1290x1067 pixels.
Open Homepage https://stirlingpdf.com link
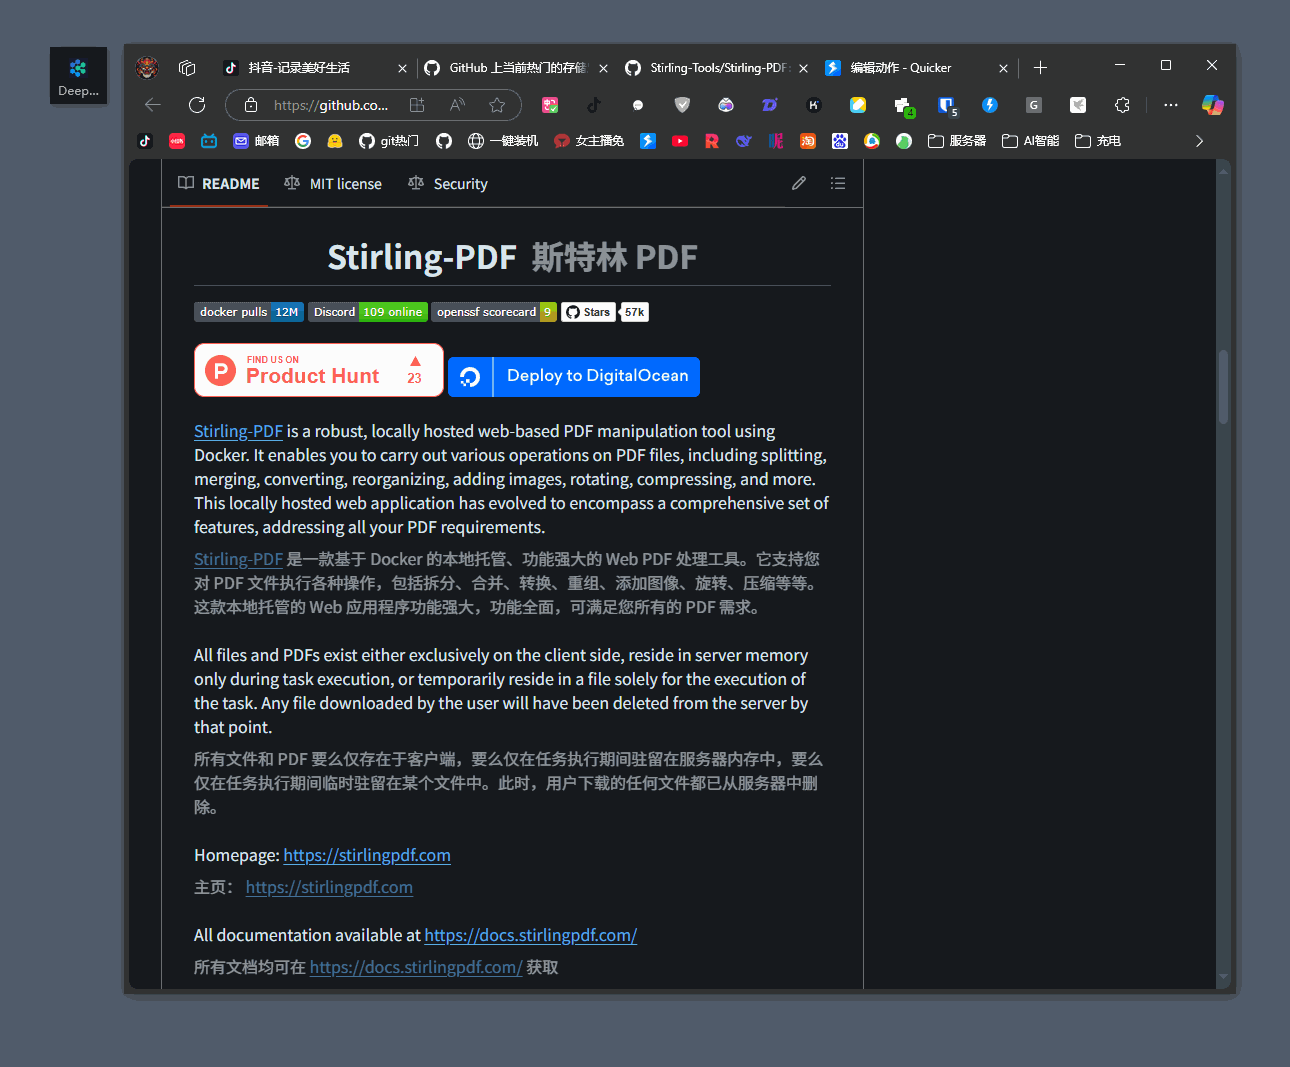tap(367, 855)
